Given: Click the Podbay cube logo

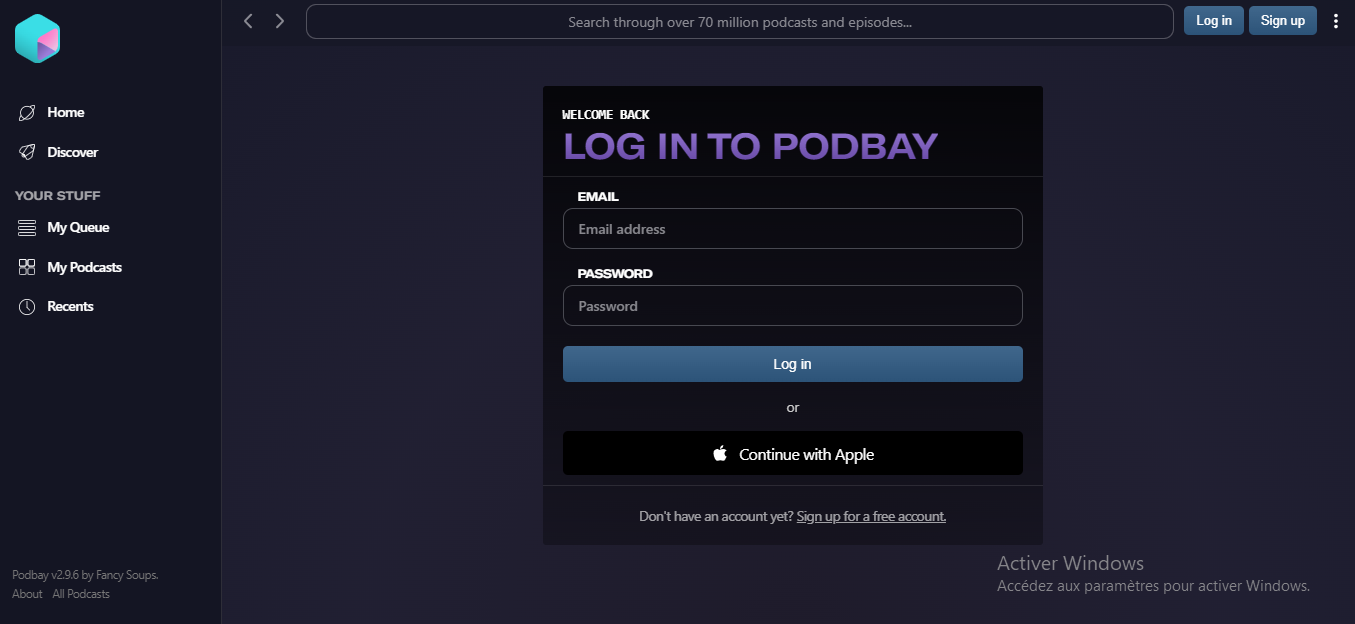Looking at the screenshot, I should pos(38,39).
